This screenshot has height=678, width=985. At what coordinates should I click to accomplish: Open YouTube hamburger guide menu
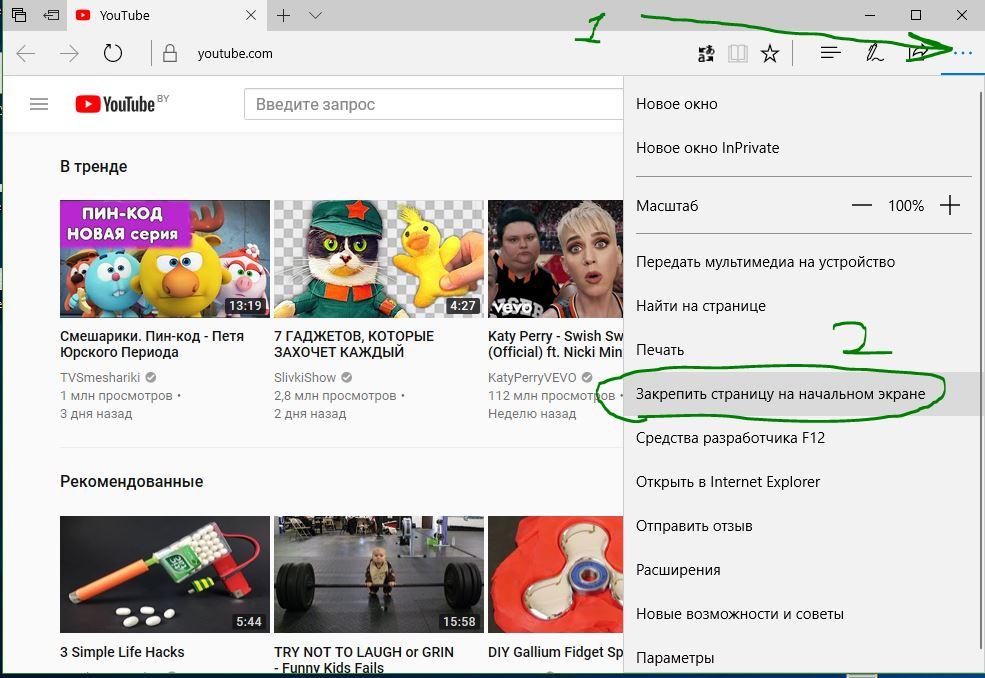coord(39,104)
